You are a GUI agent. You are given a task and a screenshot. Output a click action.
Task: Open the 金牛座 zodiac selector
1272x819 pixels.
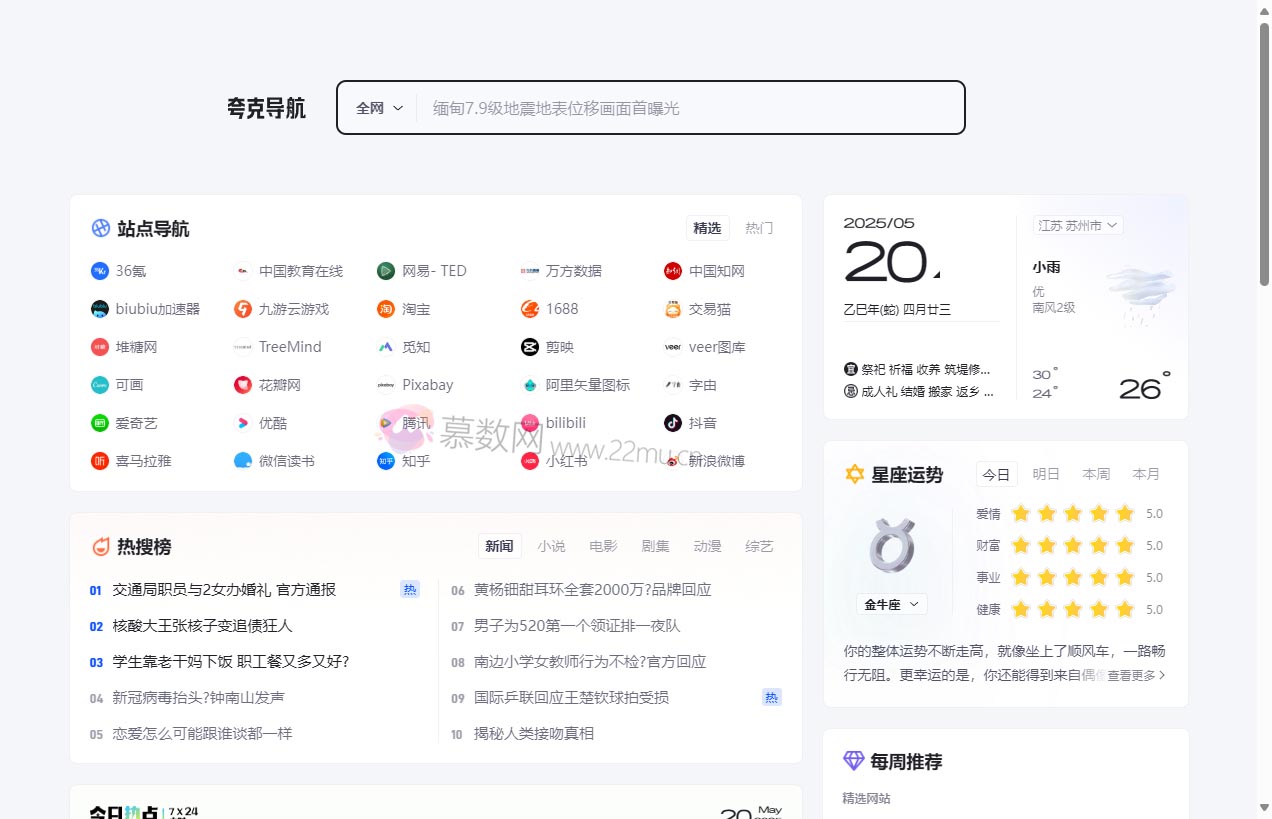(x=890, y=604)
